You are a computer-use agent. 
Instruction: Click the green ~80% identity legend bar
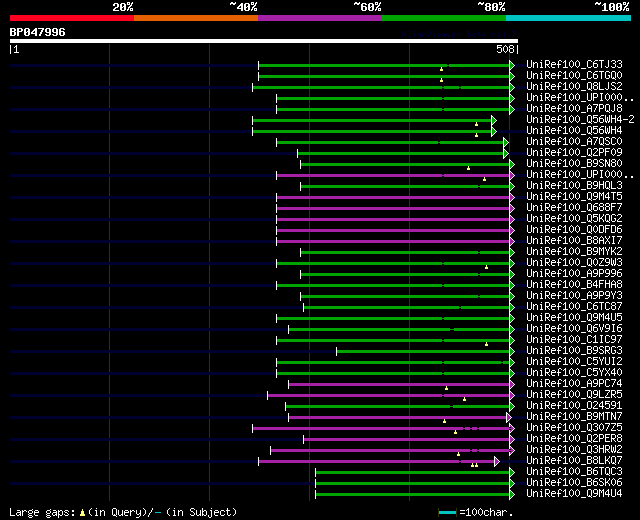pos(444,18)
